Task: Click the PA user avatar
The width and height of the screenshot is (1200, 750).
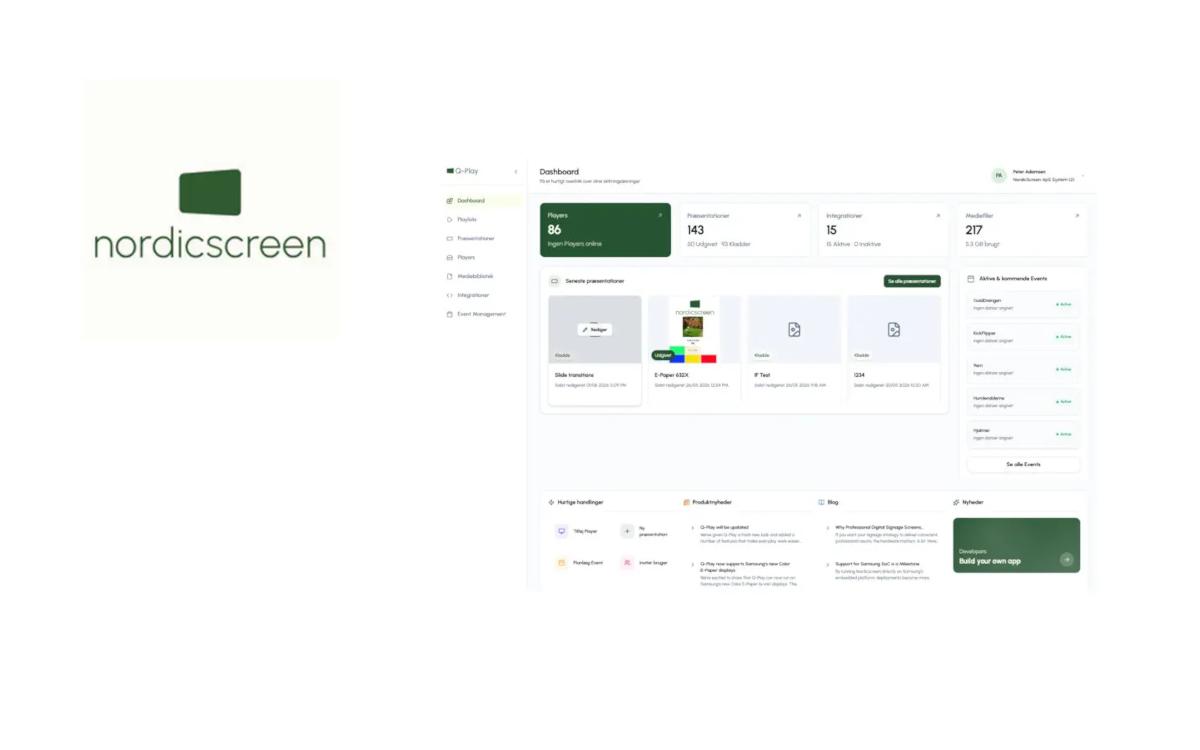Action: coord(998,176)
